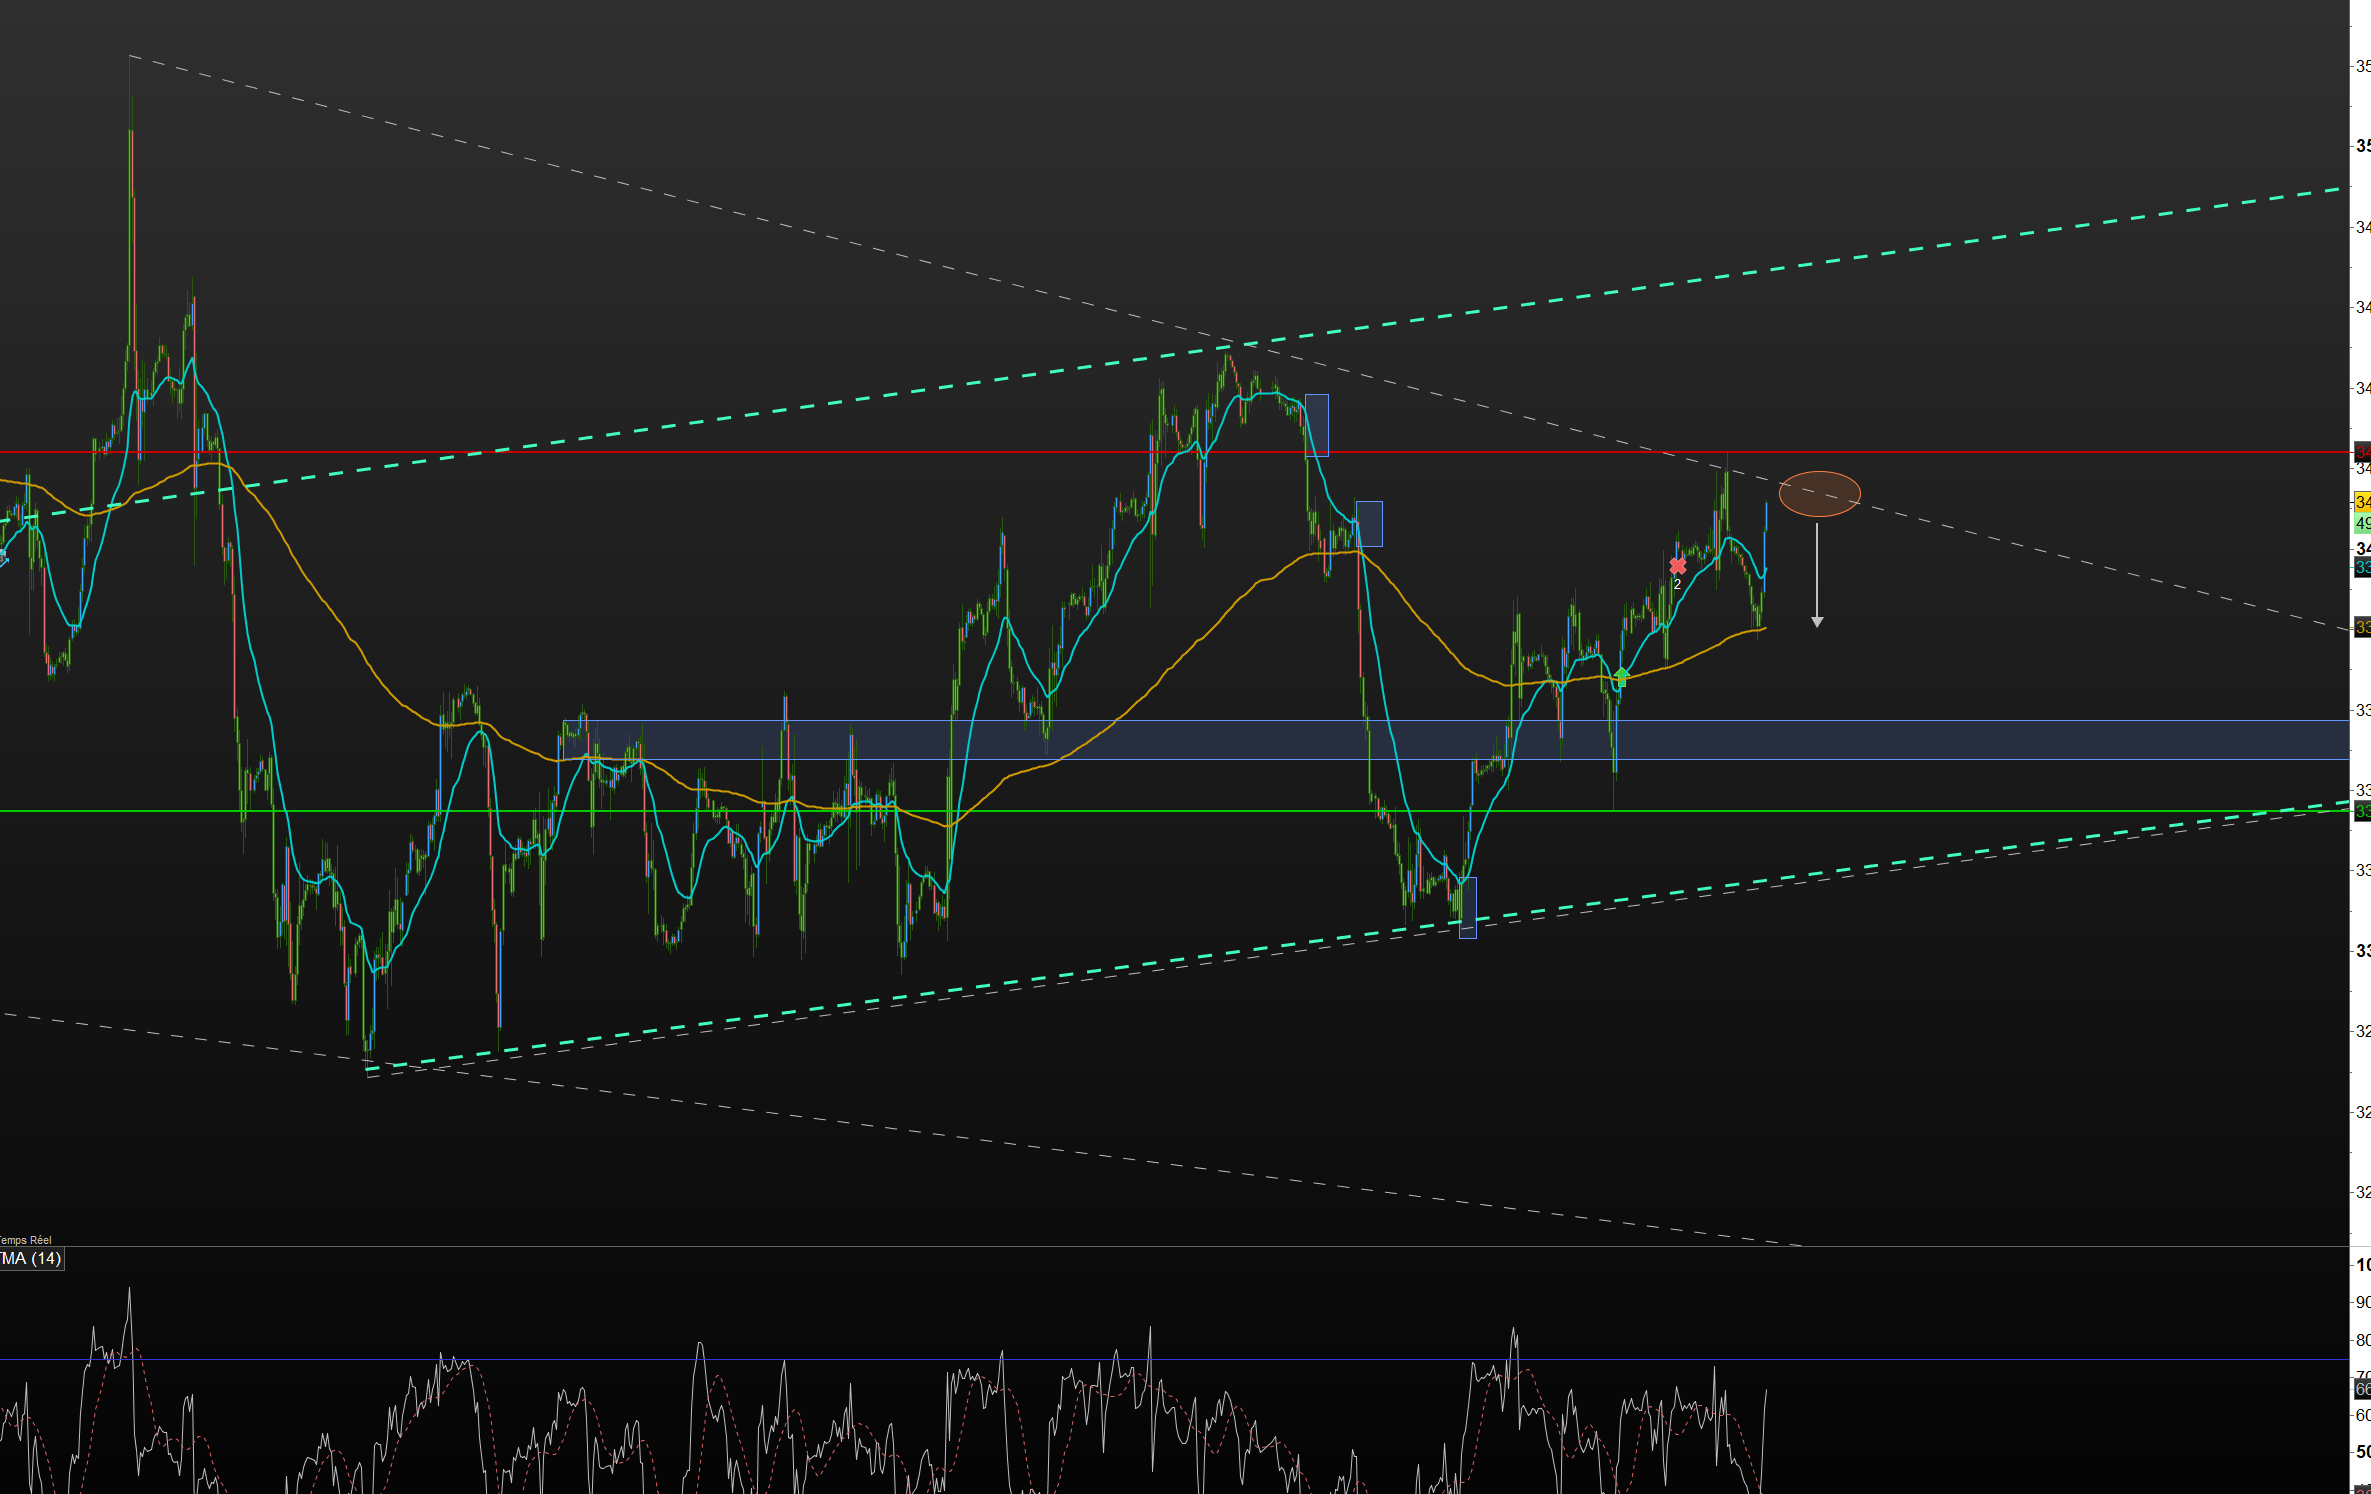Select the white downward arrow annotation
This screenshot has height=1494, width=2371.
[1817, 575]
